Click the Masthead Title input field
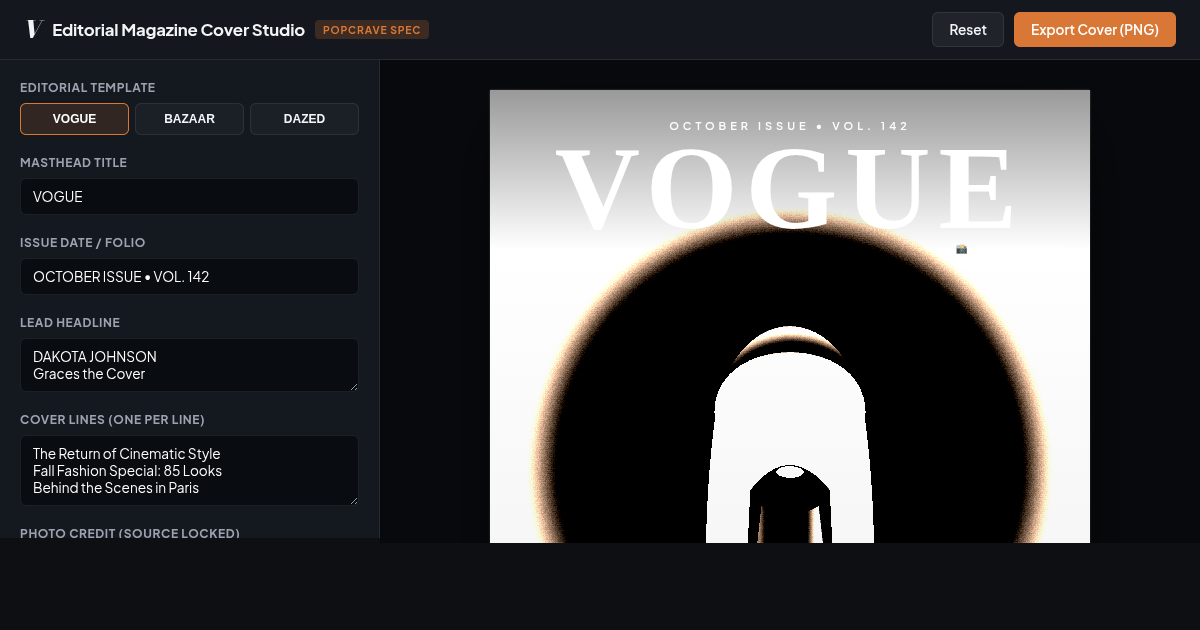 point(189,197)
